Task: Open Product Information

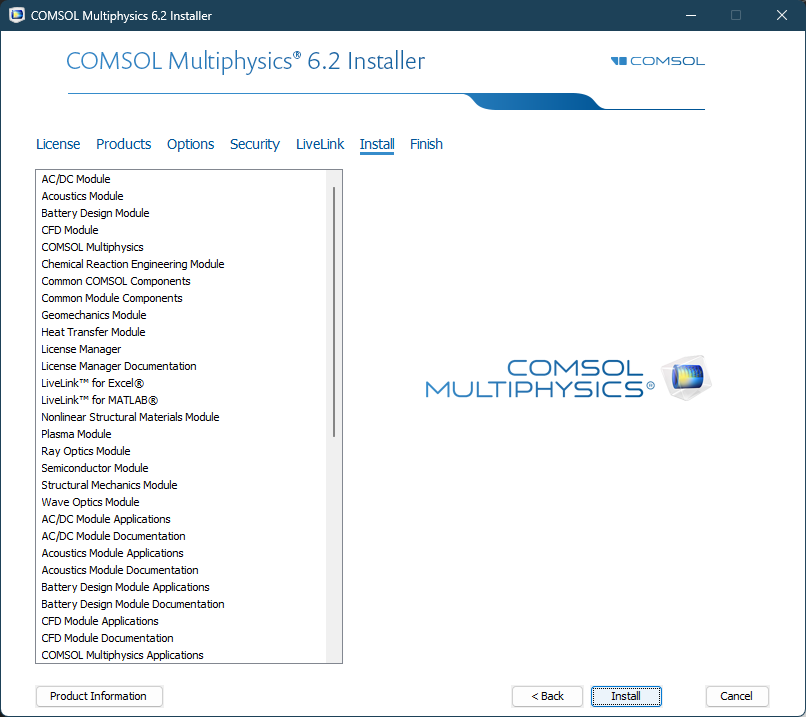Action: tap(99, 696)
